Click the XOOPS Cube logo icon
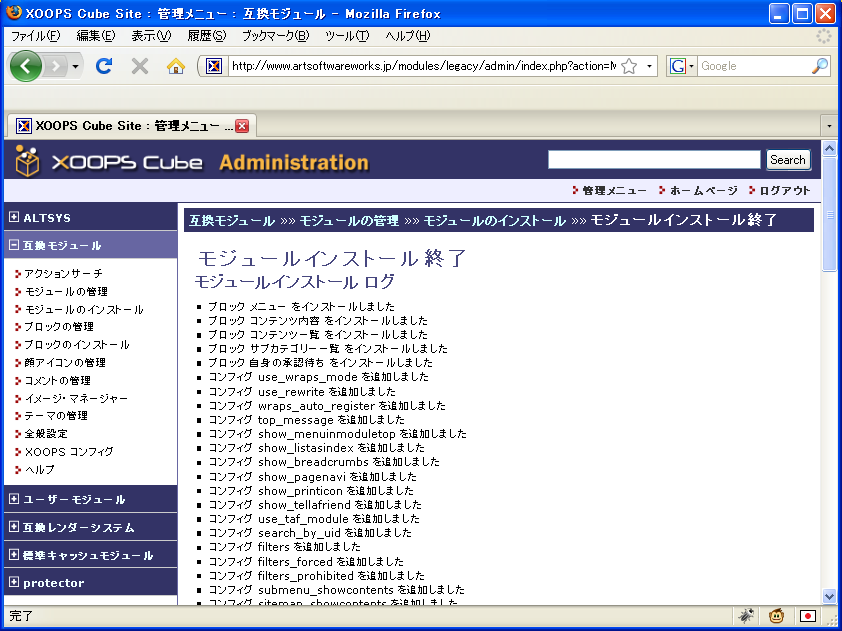 27,161
